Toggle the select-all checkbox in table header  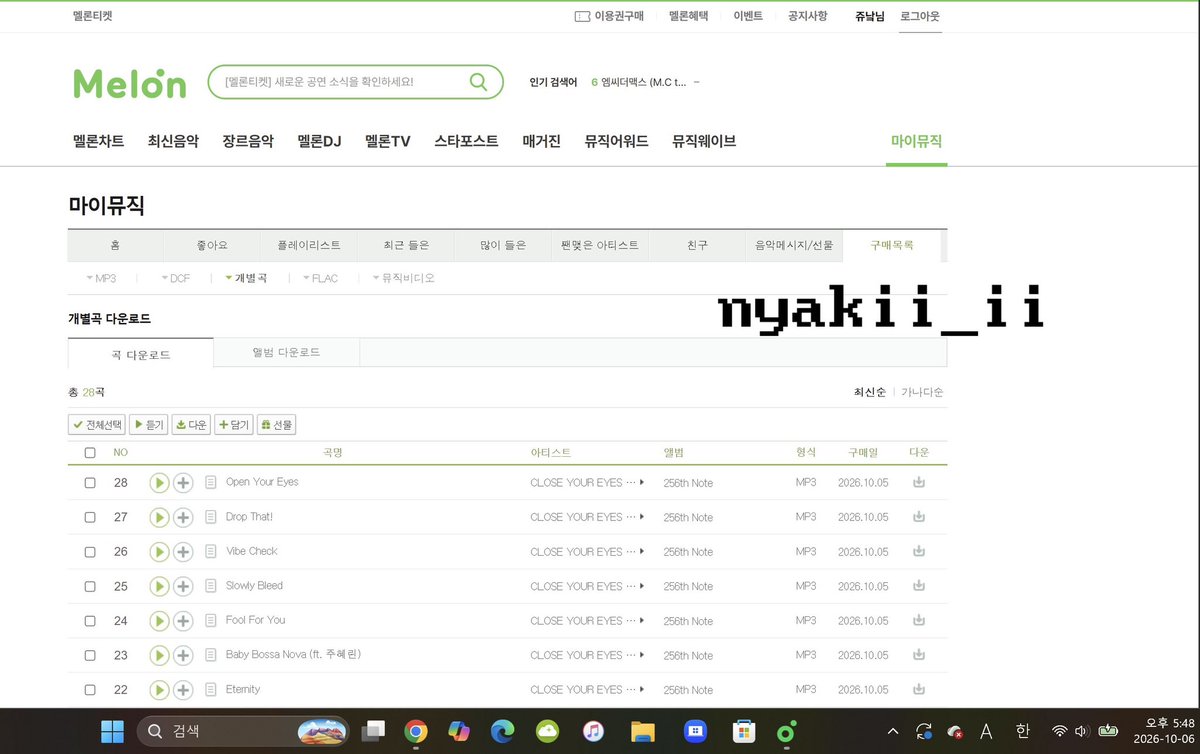click(x=90, y=453)
